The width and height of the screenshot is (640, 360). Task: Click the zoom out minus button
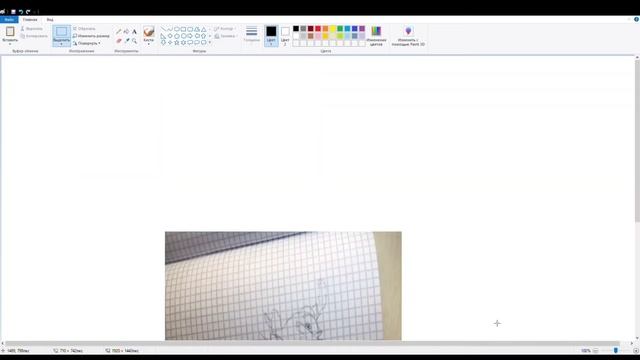(596, 351)
